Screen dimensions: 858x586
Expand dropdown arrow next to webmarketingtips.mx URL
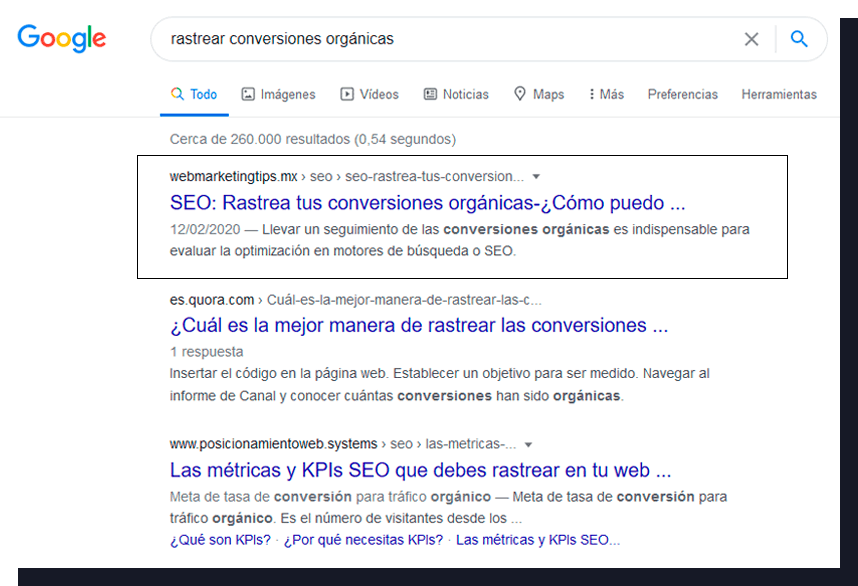point(537,176)
